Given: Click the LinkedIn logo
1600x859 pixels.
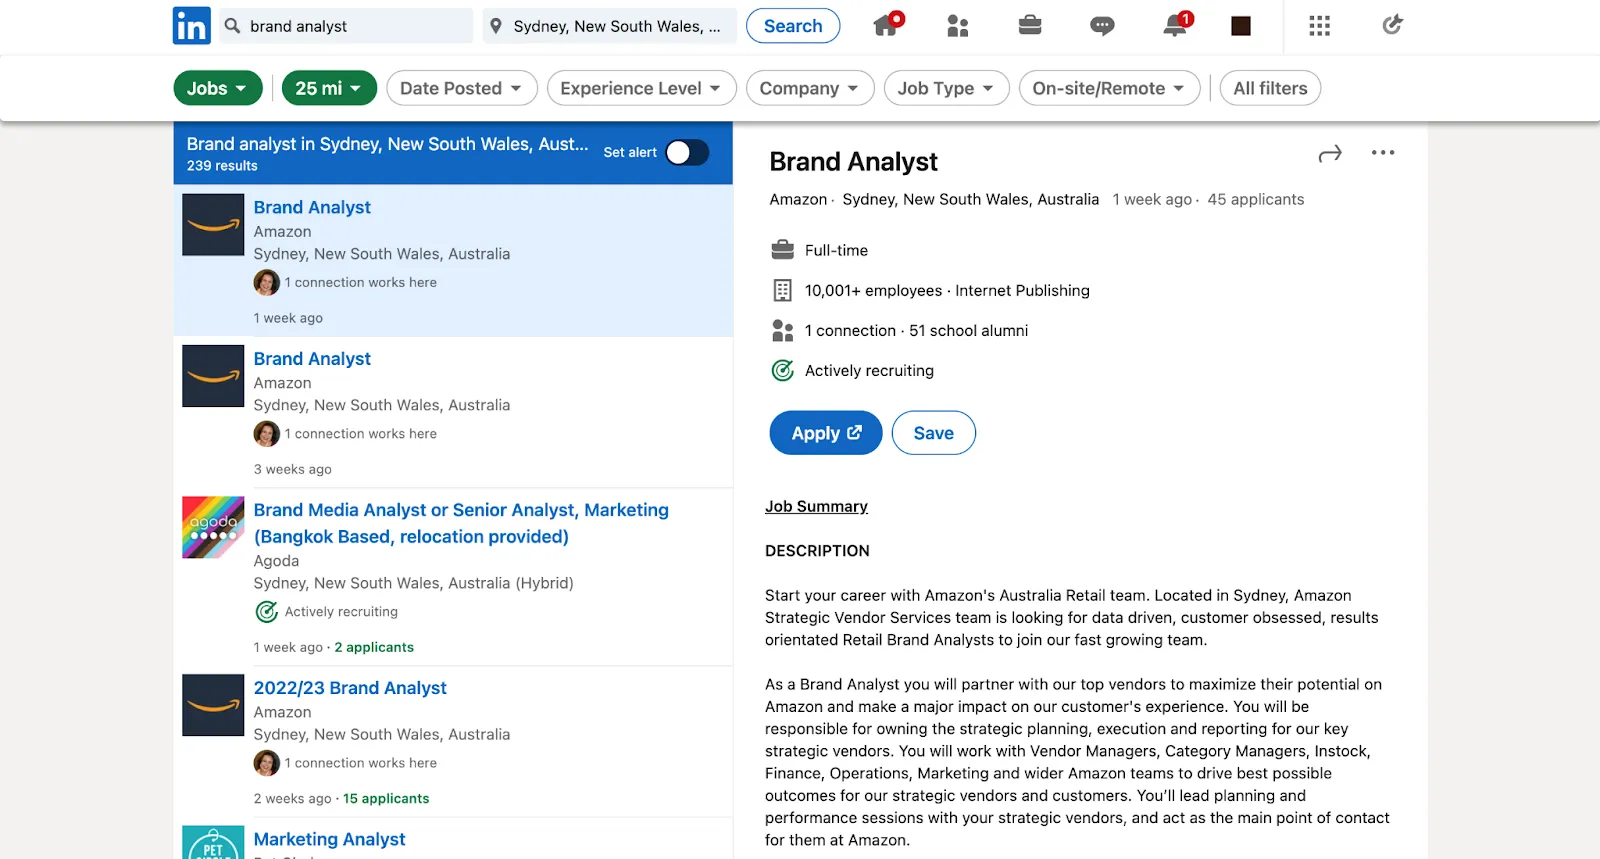Looking at the screenshot, I should 192,26.
